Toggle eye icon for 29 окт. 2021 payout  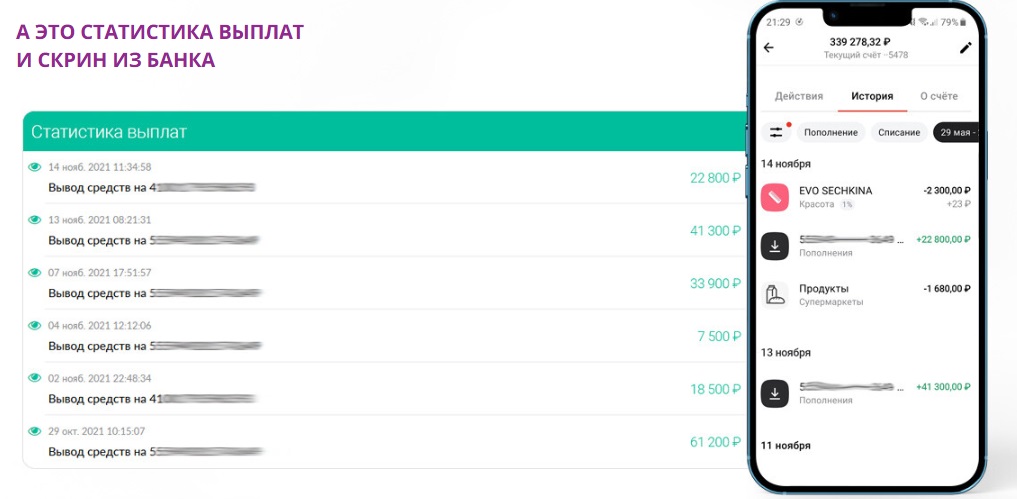[34, 431]
